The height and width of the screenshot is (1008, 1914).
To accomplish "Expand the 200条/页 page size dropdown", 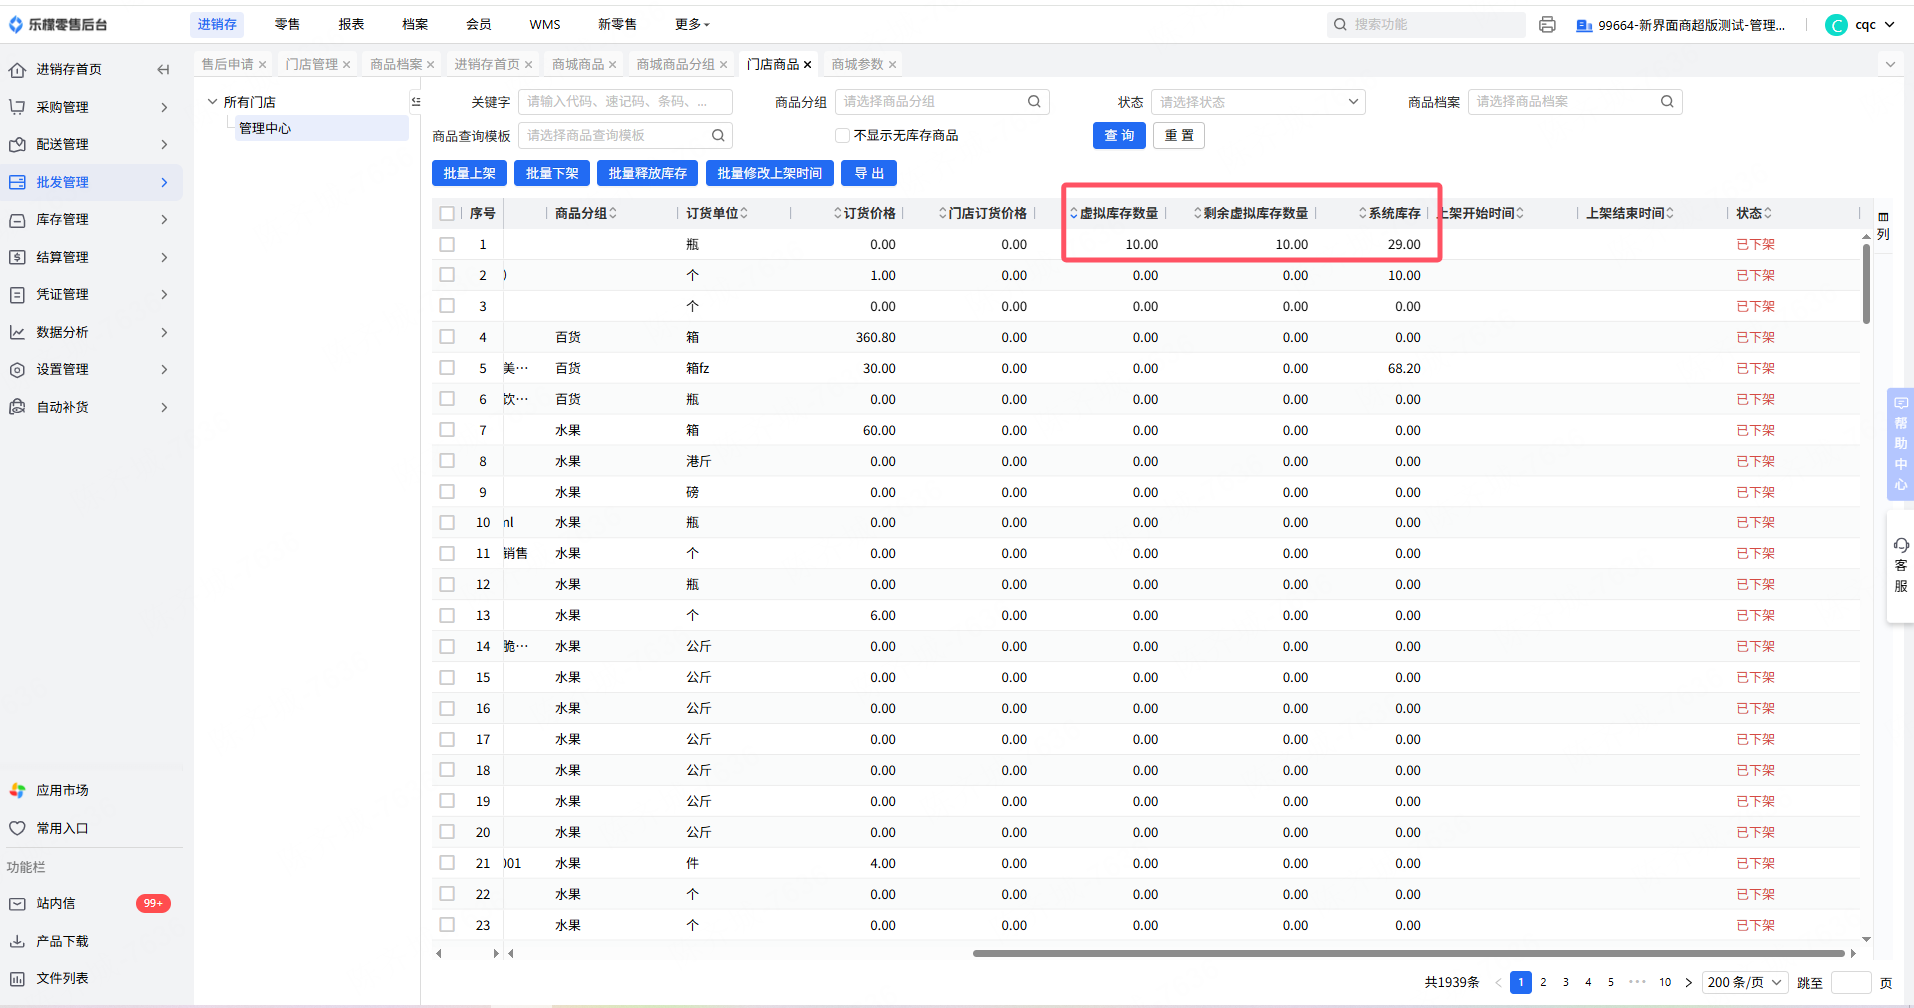I will (x=1745, y=982).
